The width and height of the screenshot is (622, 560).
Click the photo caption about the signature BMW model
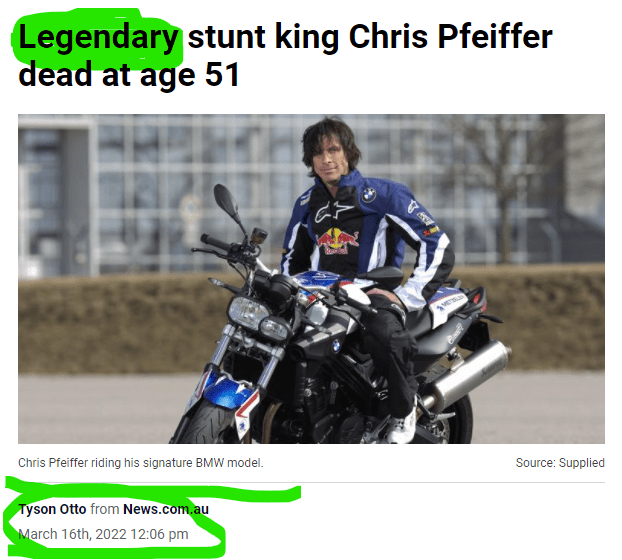(x=141, y=463)
